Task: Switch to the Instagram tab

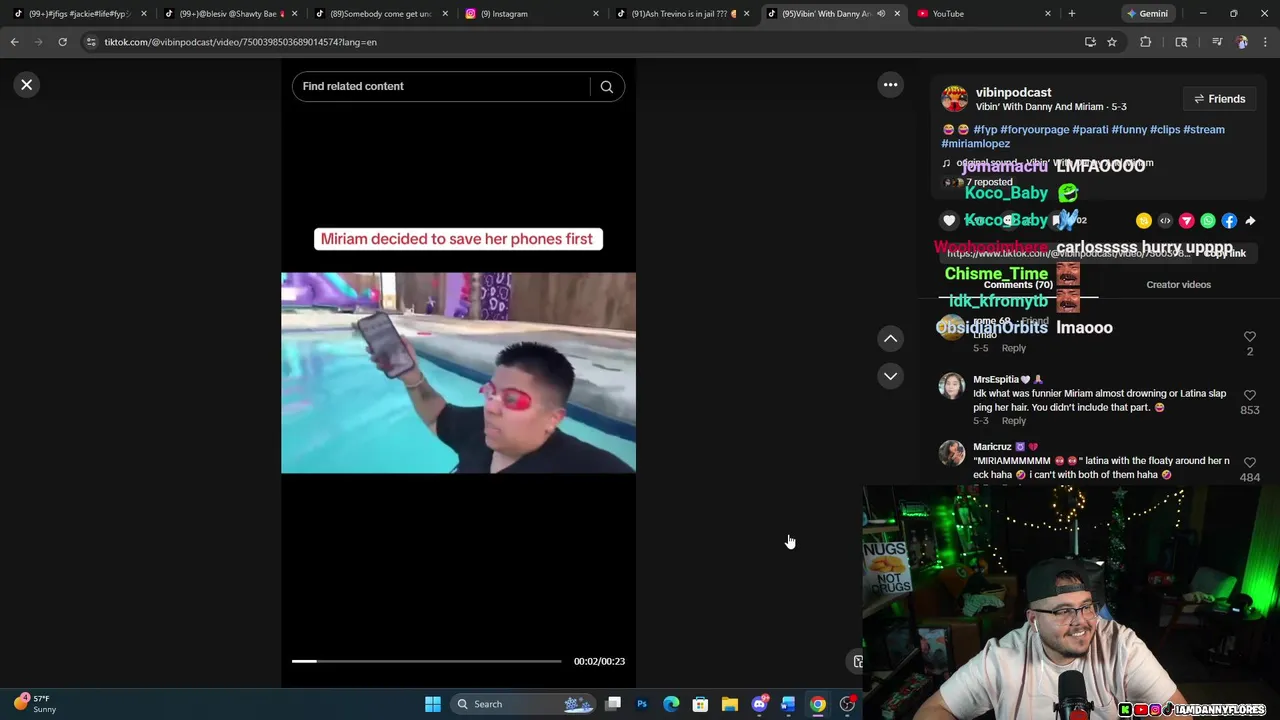Action: click(x=532, y=14)
